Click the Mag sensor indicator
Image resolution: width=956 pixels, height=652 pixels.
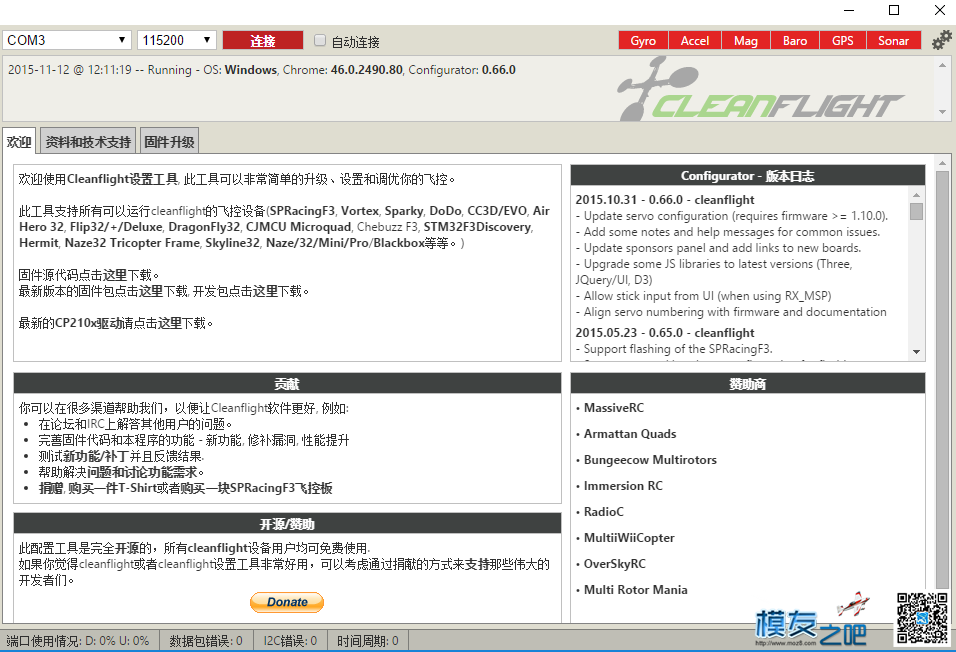(746, 40)
